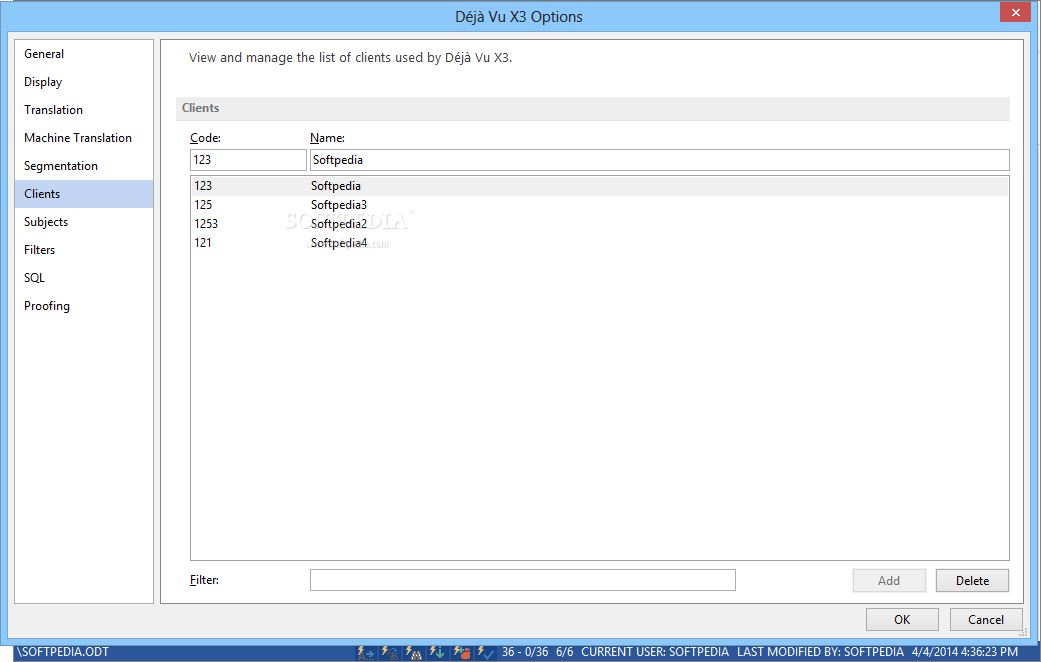Open the Subjects category

coord(84,222)
